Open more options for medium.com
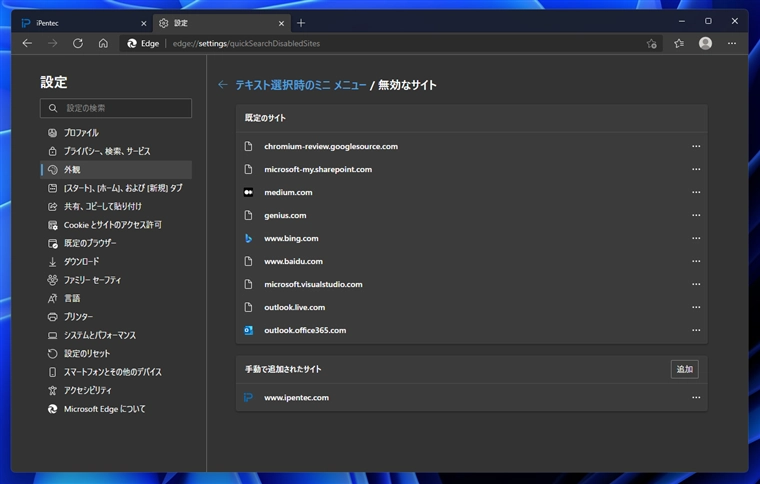The width and height of the screenshot is (760, 484). pyautogui.click(x=696, y=192)
